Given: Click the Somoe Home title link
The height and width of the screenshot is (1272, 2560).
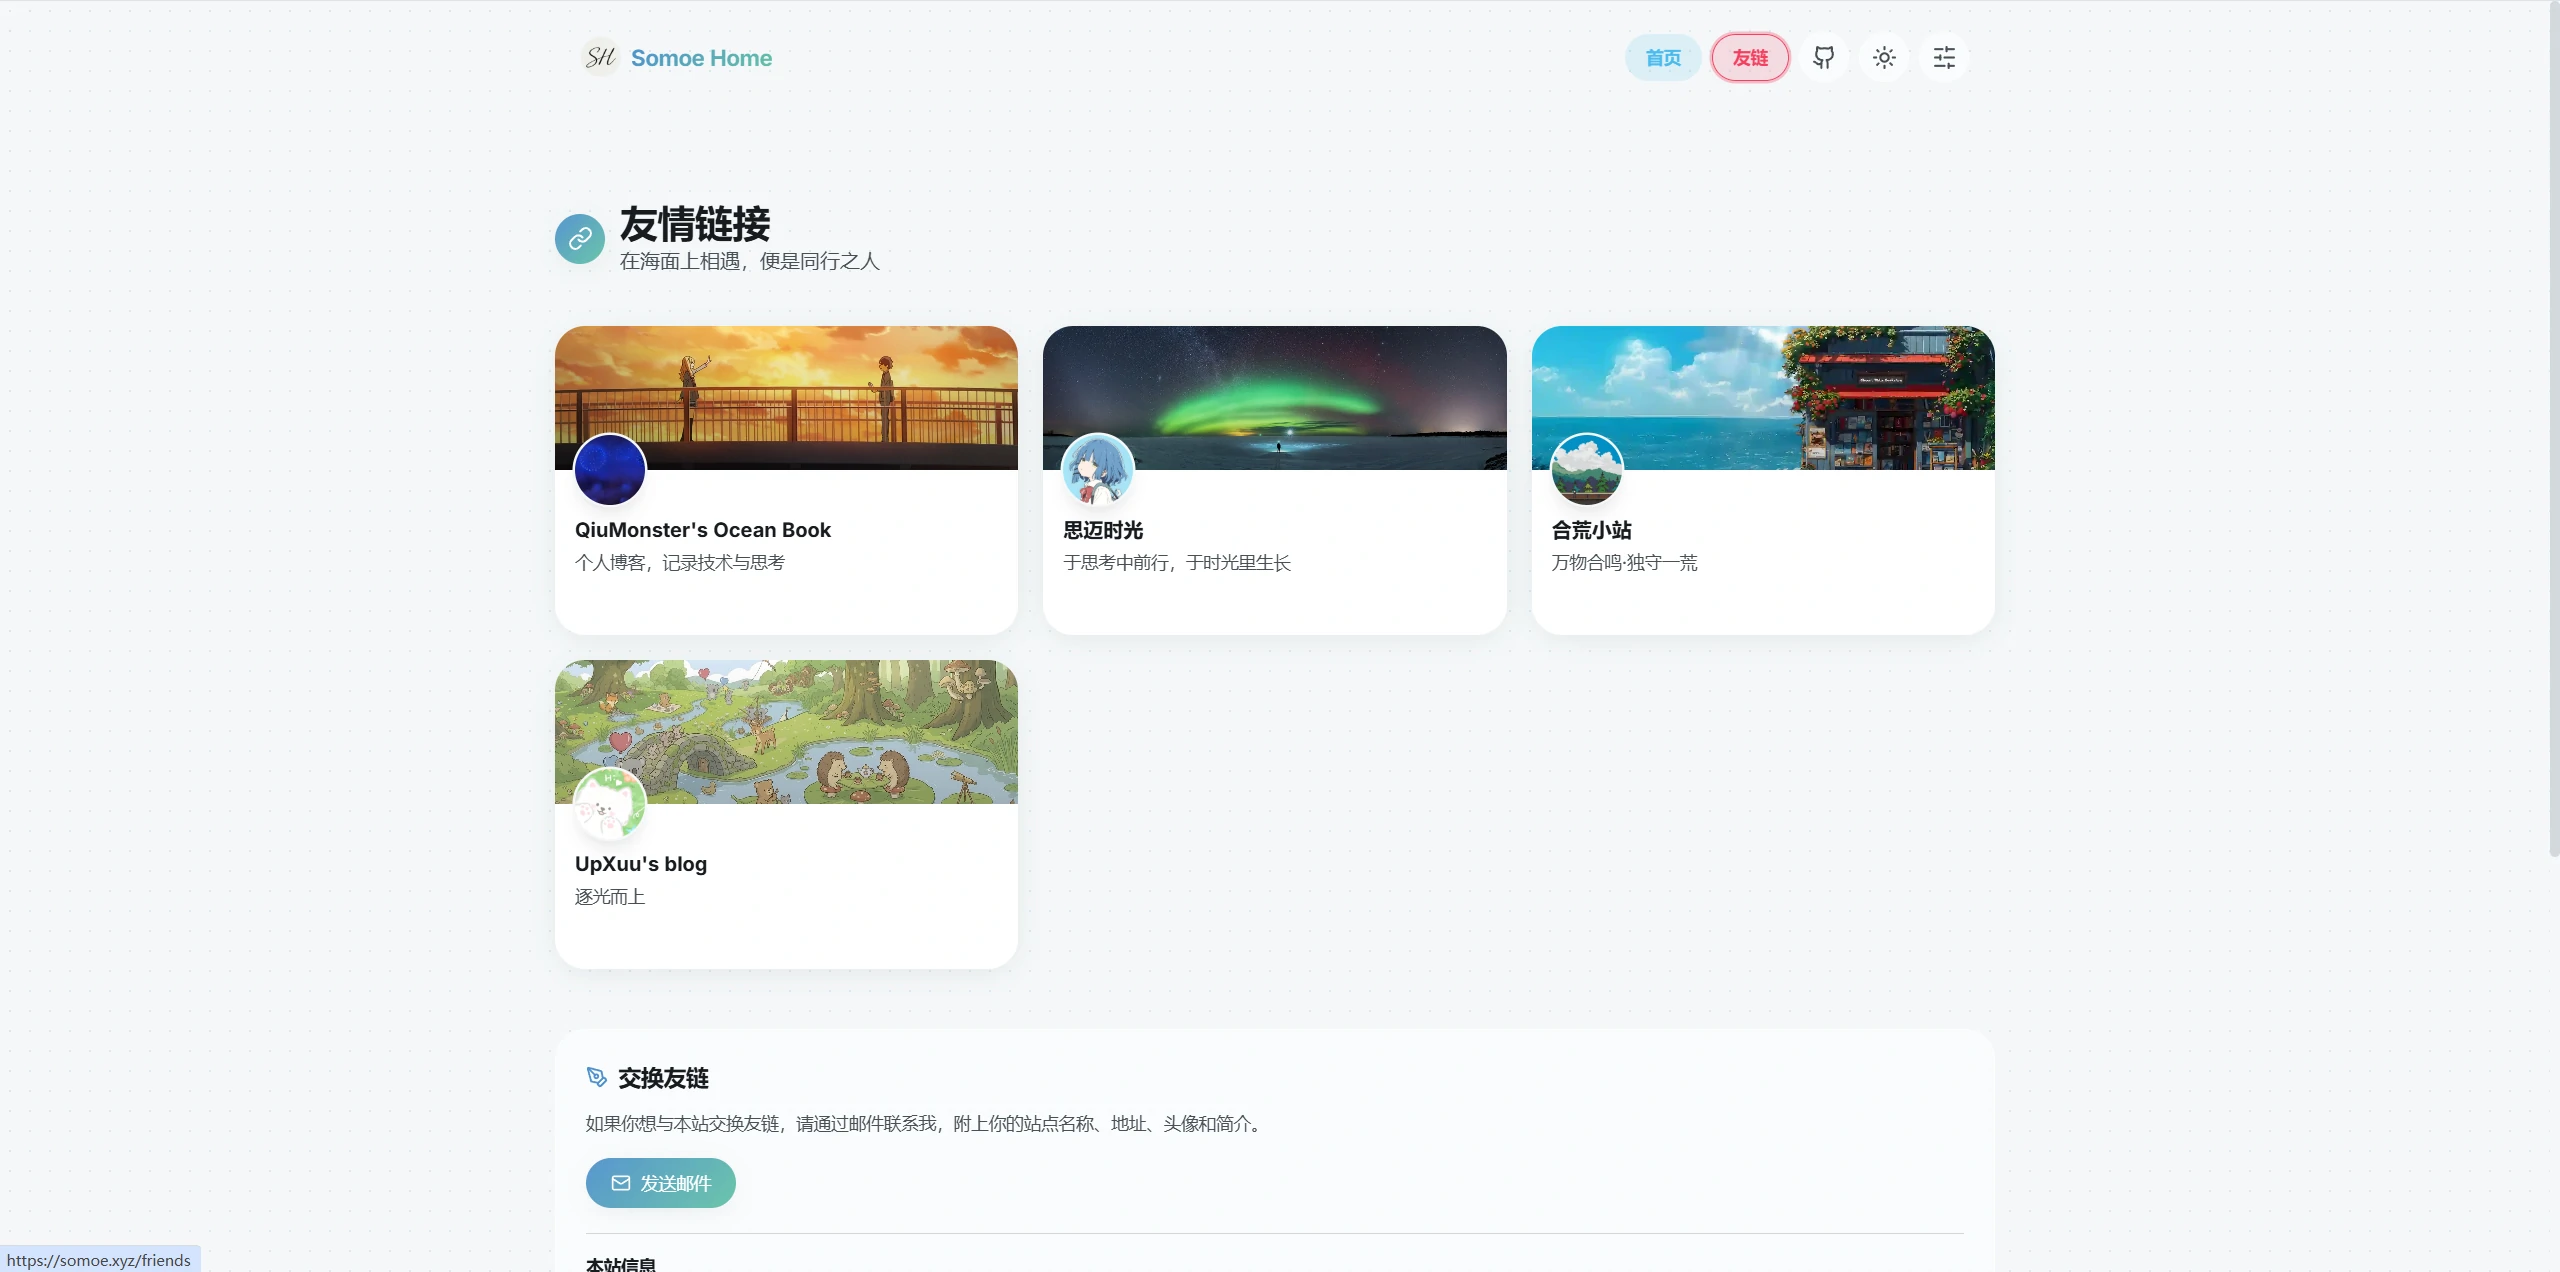Looking at the screenshot, I should click(x=701, y=58).
